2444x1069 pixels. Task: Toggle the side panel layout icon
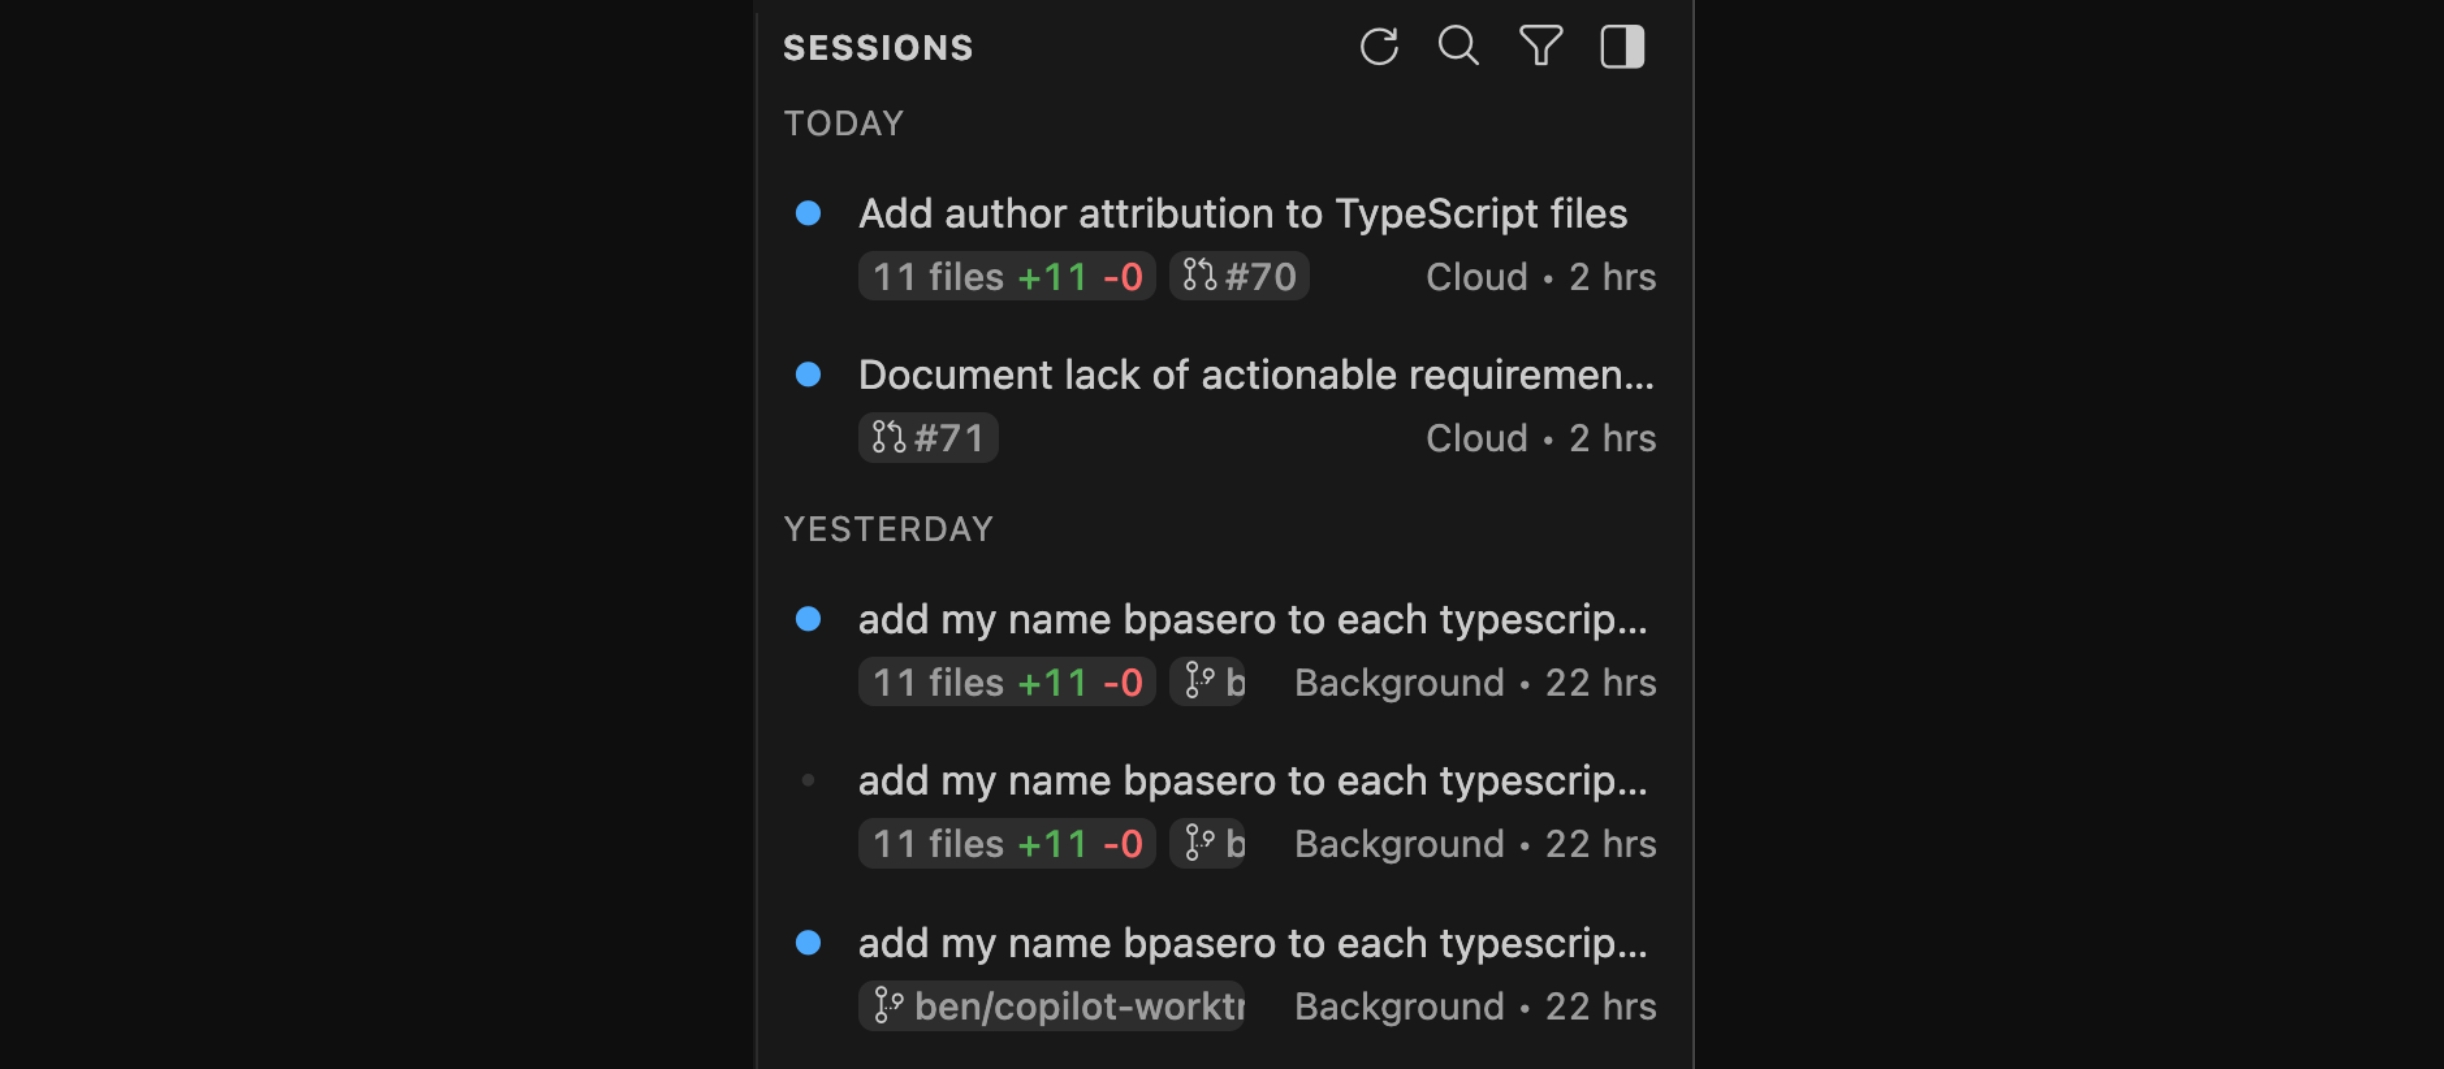click(x=1622, y=46)
